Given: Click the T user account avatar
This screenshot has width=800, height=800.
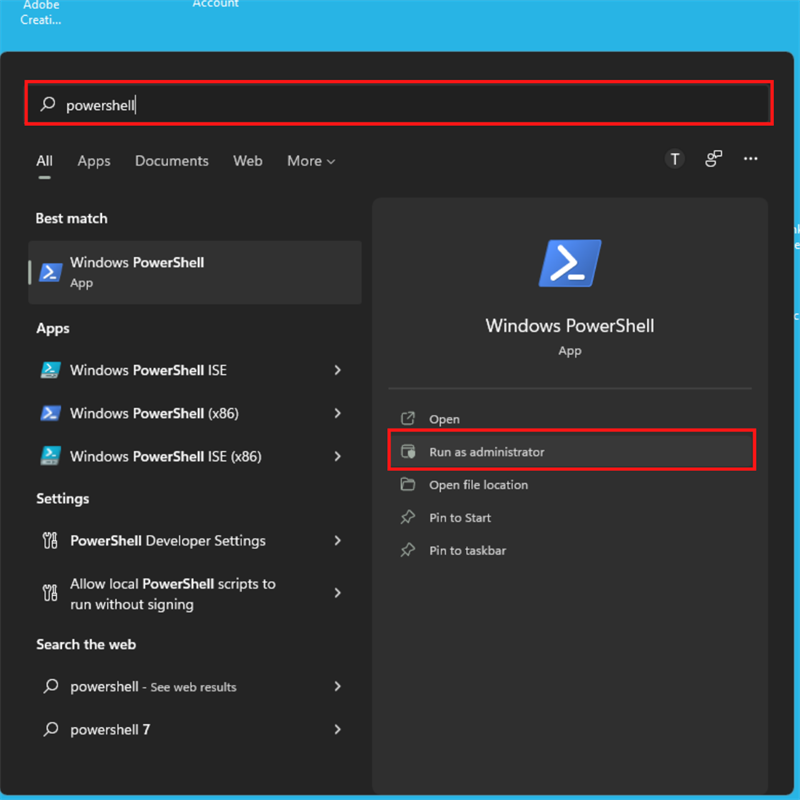Looking at the screenshot, I should click(674, 159).
